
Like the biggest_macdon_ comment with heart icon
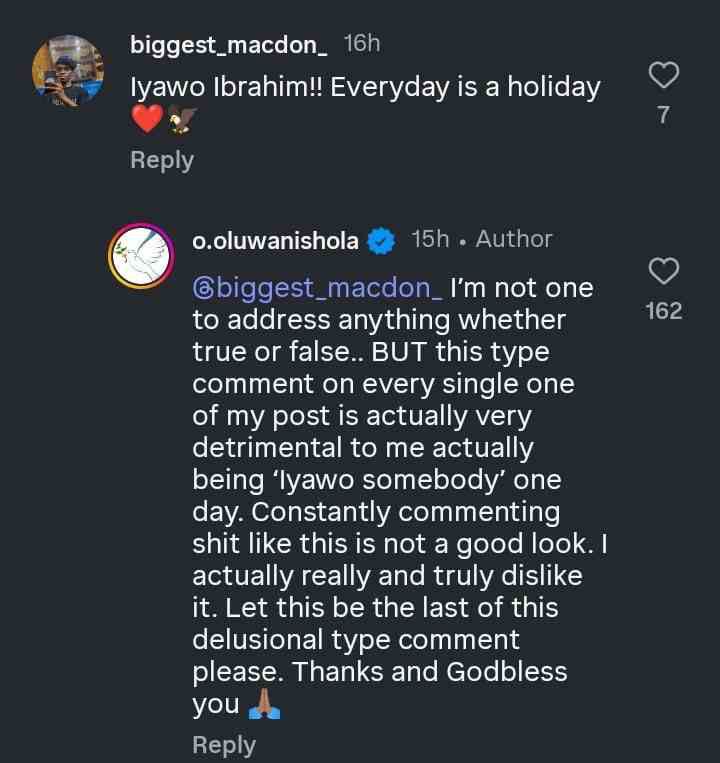tap(664, 75)
